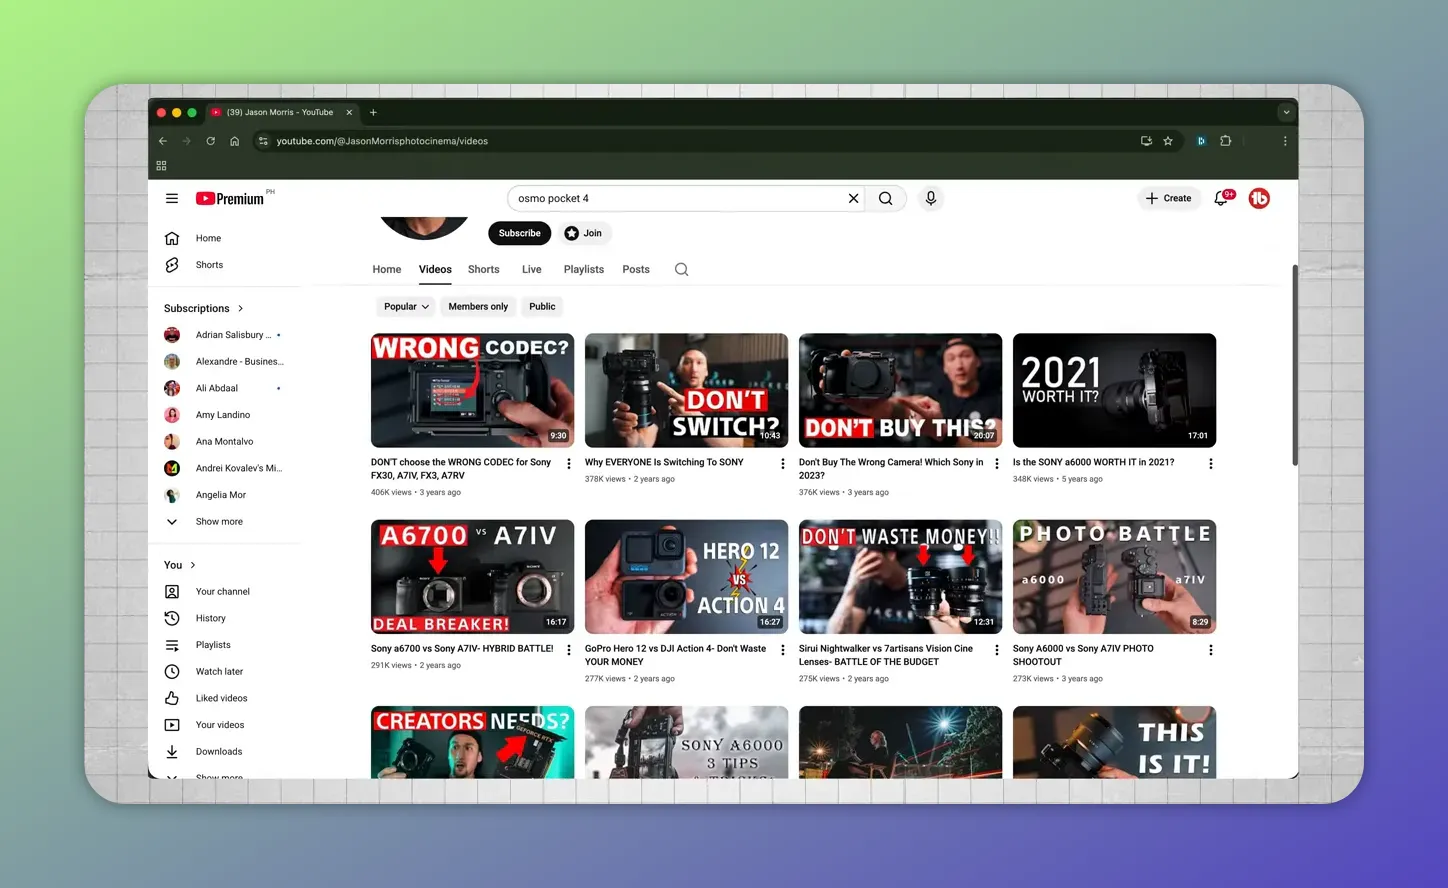Open Amy Landino subscription
This screenshot has width=1448, height=888.
click(x=223, y=415)
